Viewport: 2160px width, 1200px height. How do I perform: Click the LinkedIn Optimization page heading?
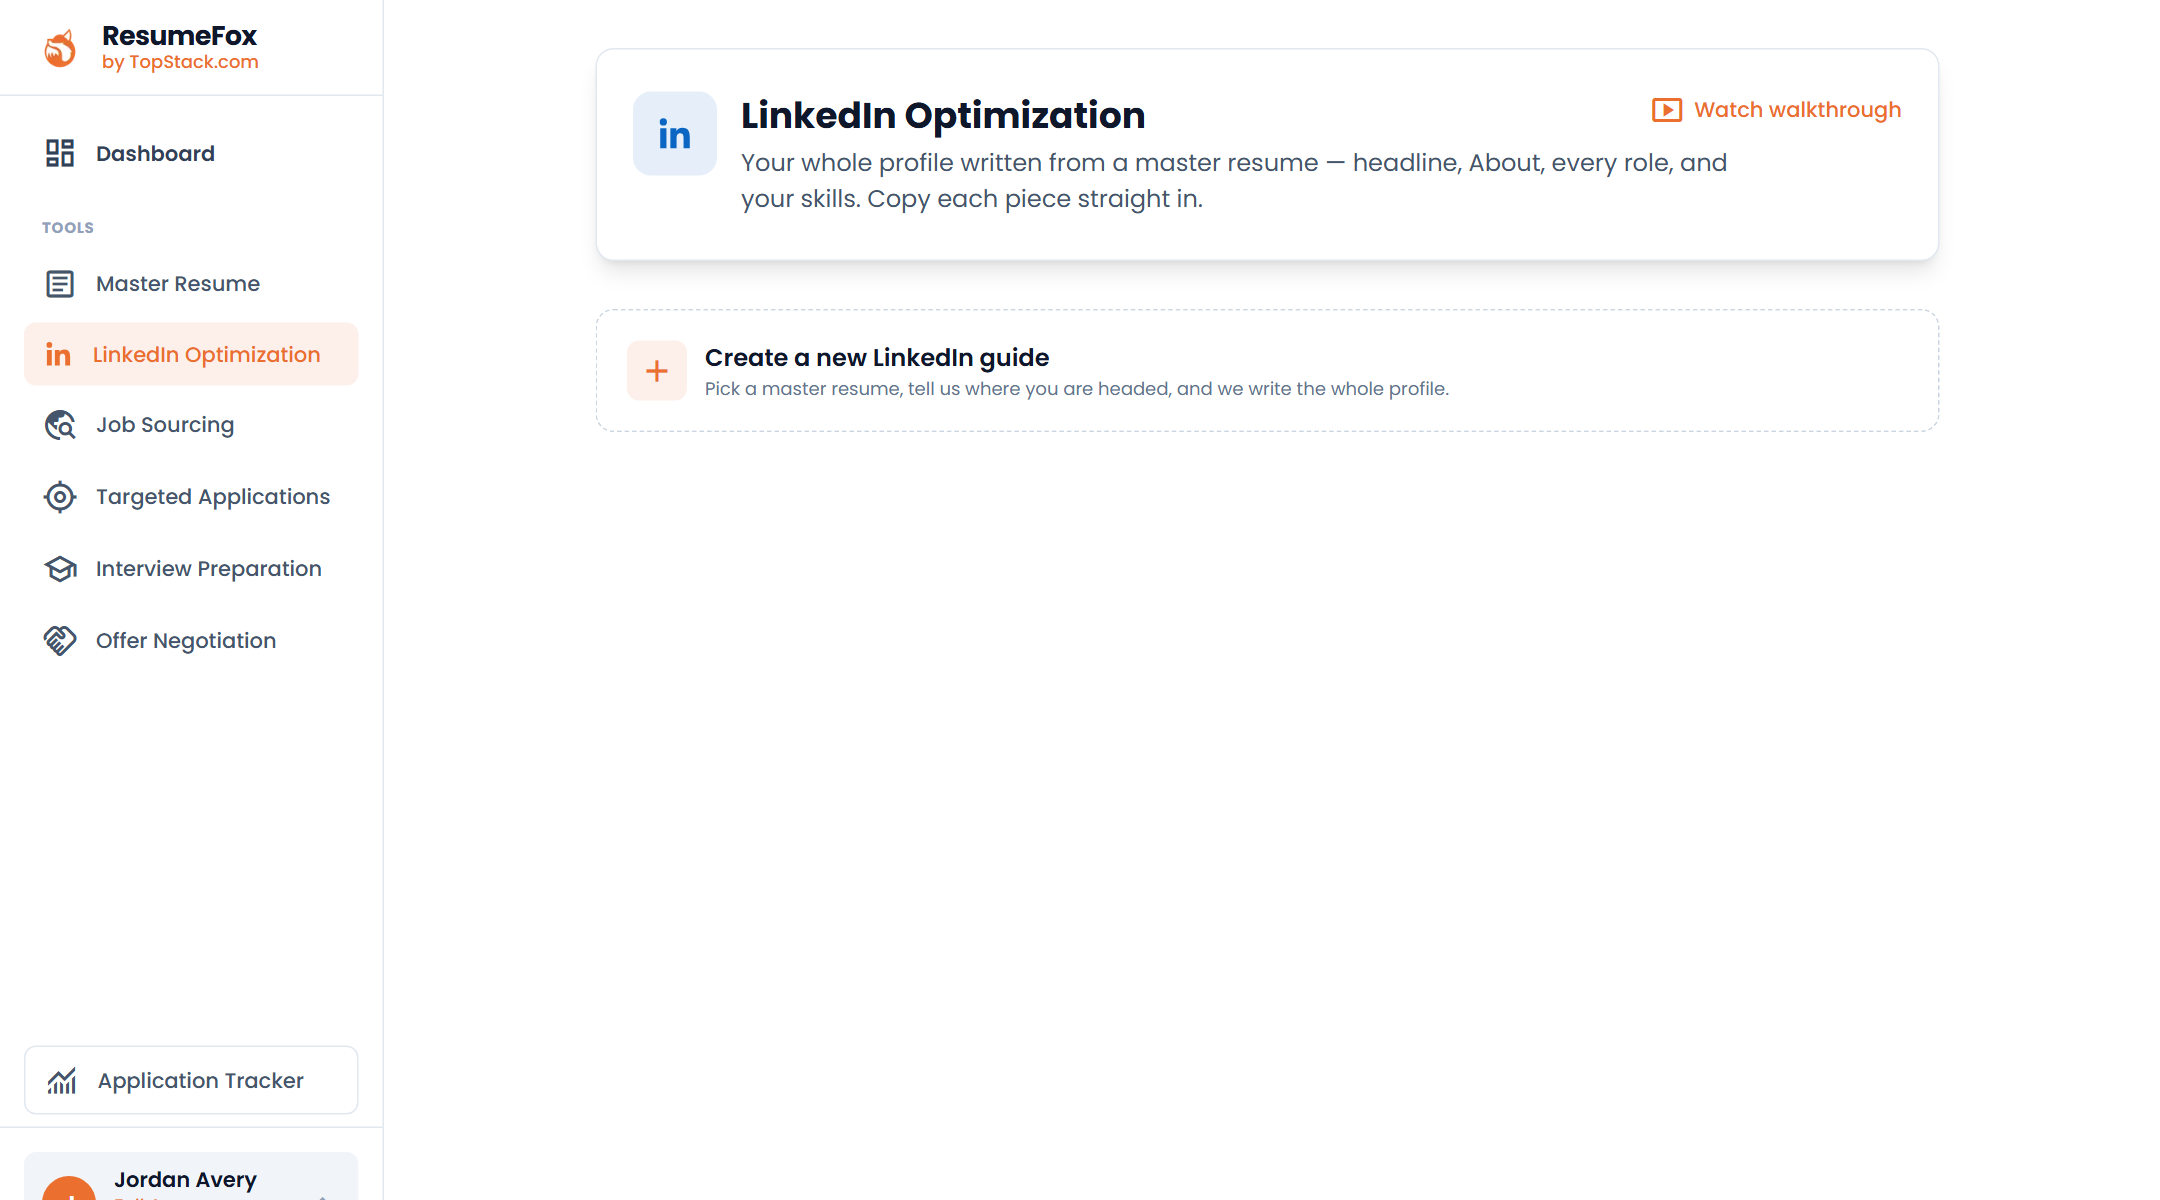tap(943, 115)
